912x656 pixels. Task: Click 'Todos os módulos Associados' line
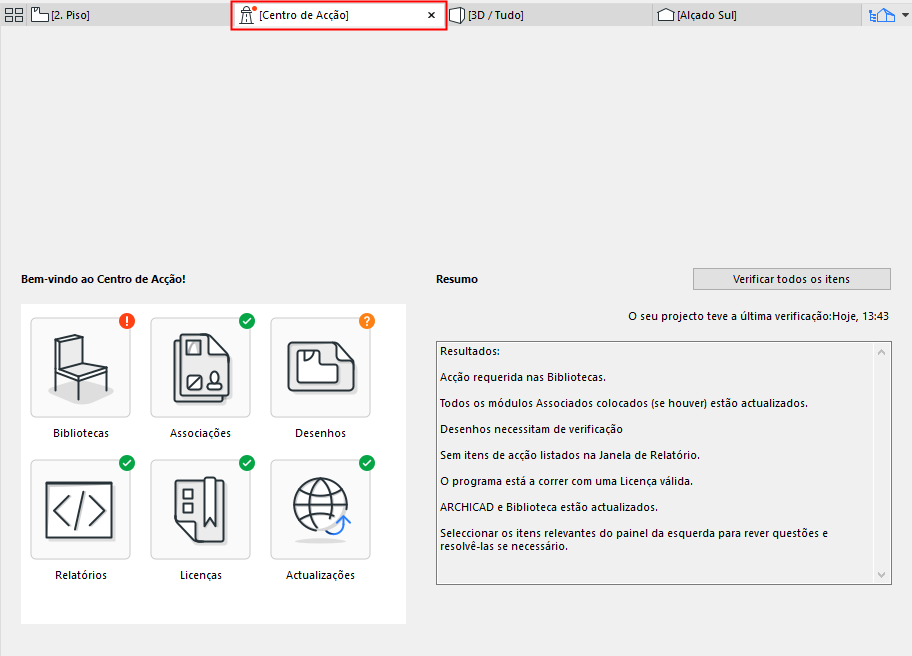[624, 404]
